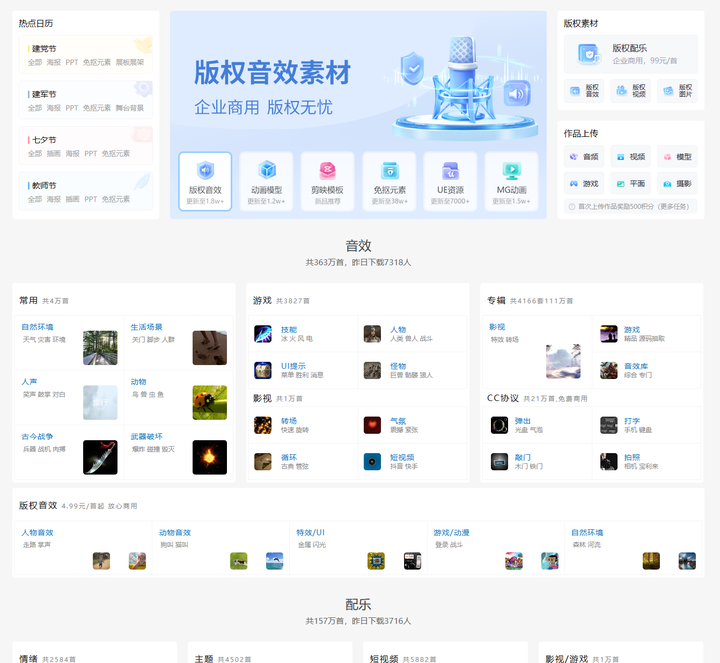
Task: Upload 模型 work
Action: (677, 157)
